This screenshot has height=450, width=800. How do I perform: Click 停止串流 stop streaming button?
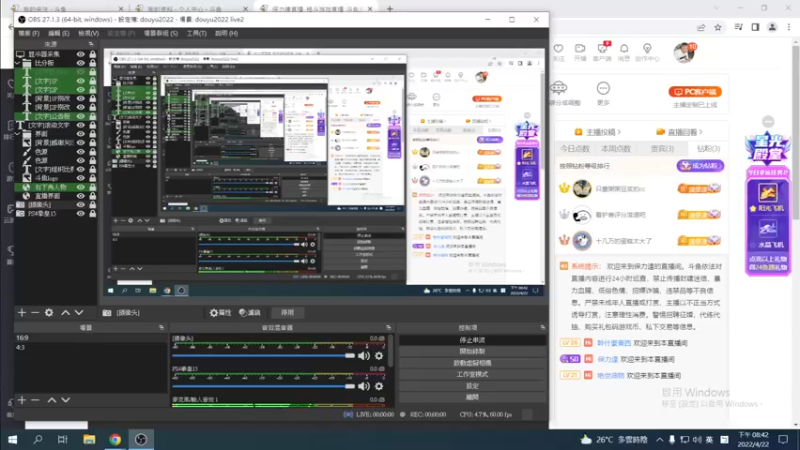(x=472, y=340)
